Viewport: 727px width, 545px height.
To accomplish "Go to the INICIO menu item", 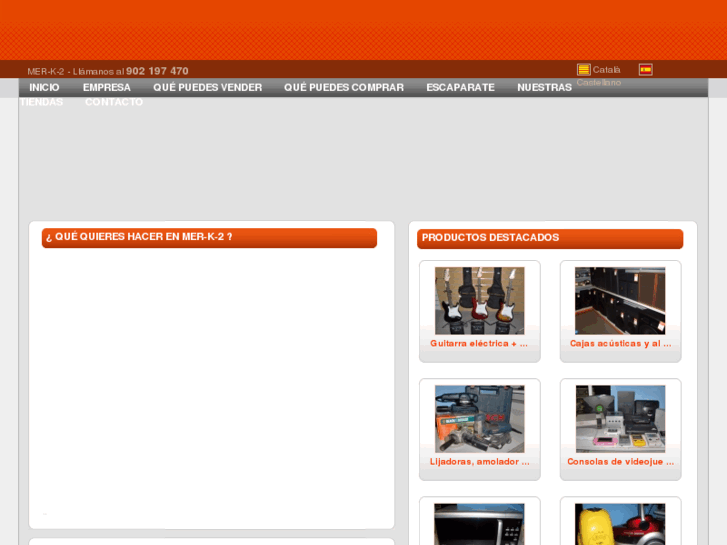I will (44, 88).
